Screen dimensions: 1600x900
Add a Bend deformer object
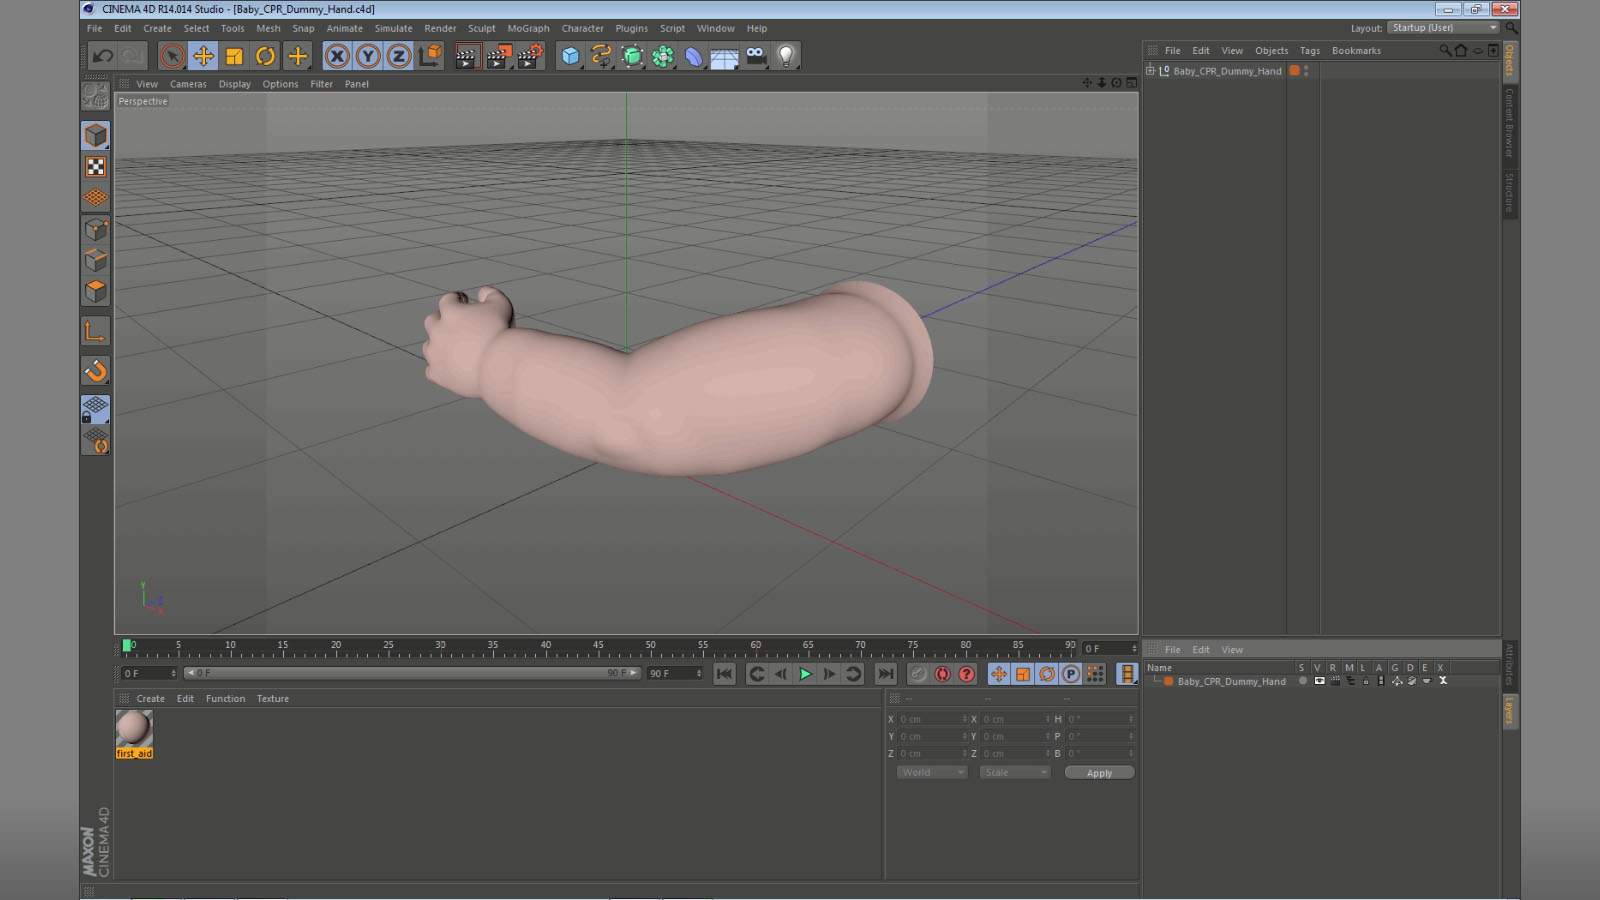(694, 56)
